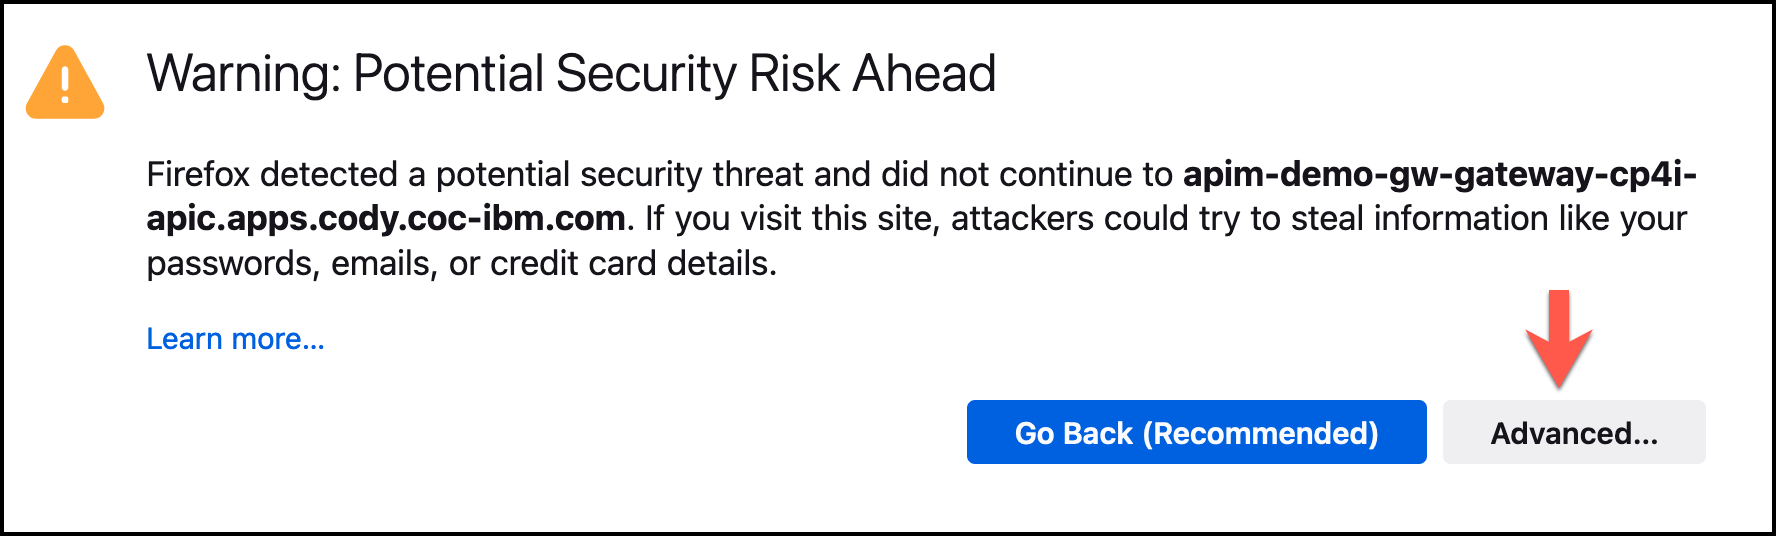The height and width of the screenshot is (536, 1776).
Task: Click the word "Warning:" in the heading
Action: 243,74
